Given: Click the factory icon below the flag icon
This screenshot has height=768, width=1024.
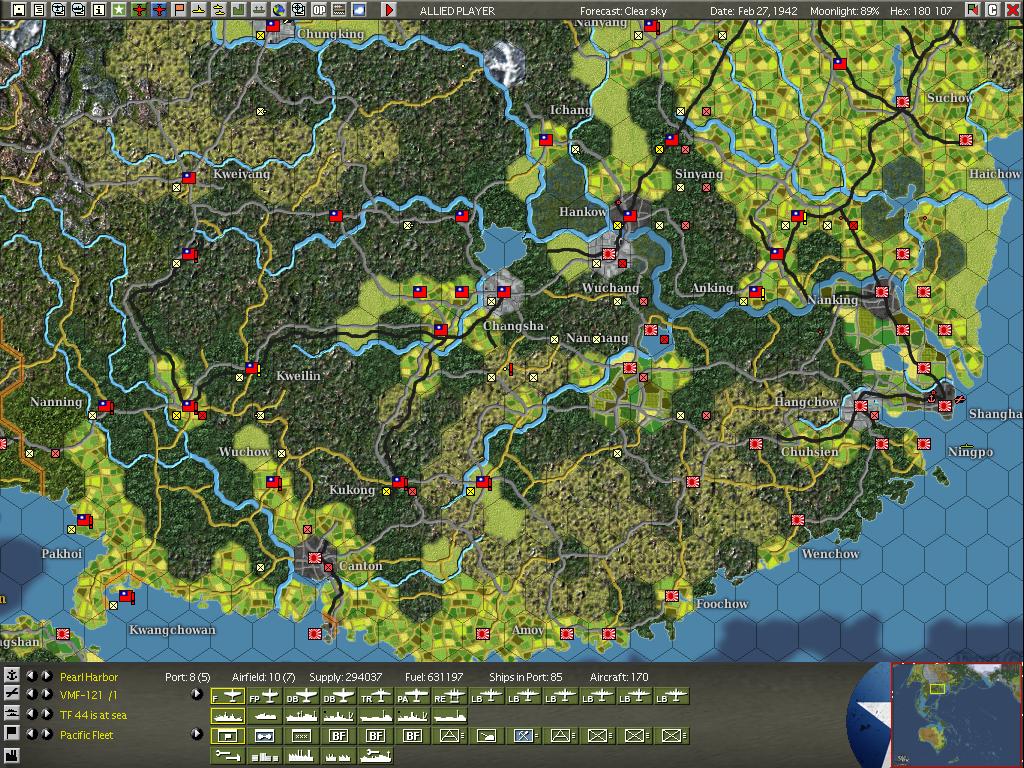Looking at the screenshot, I should 12,755.
